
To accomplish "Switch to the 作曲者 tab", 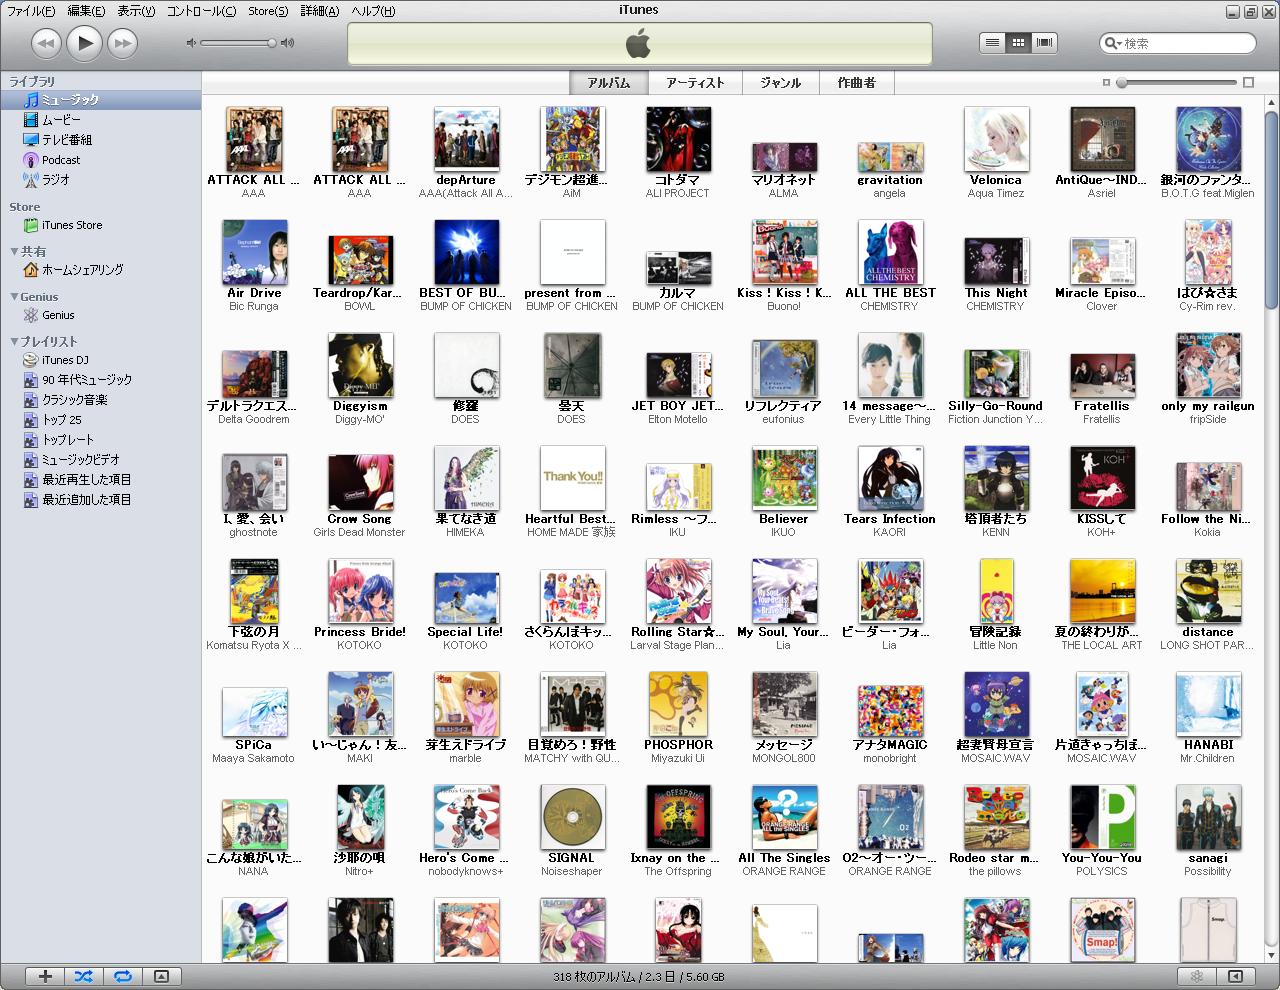I will [x=856, y=83].
